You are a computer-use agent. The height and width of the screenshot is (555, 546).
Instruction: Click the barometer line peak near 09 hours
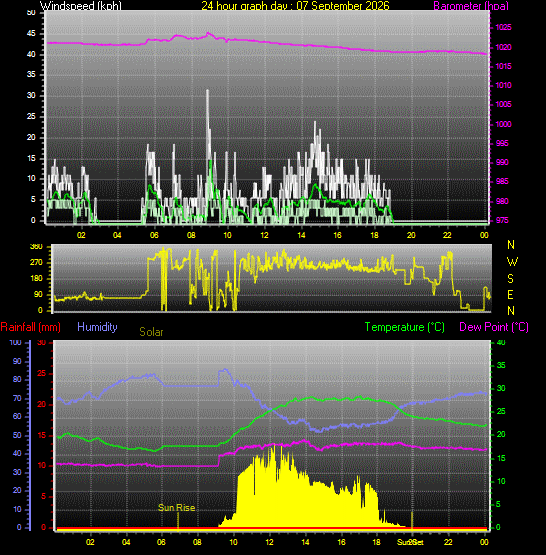coord(208,34)
